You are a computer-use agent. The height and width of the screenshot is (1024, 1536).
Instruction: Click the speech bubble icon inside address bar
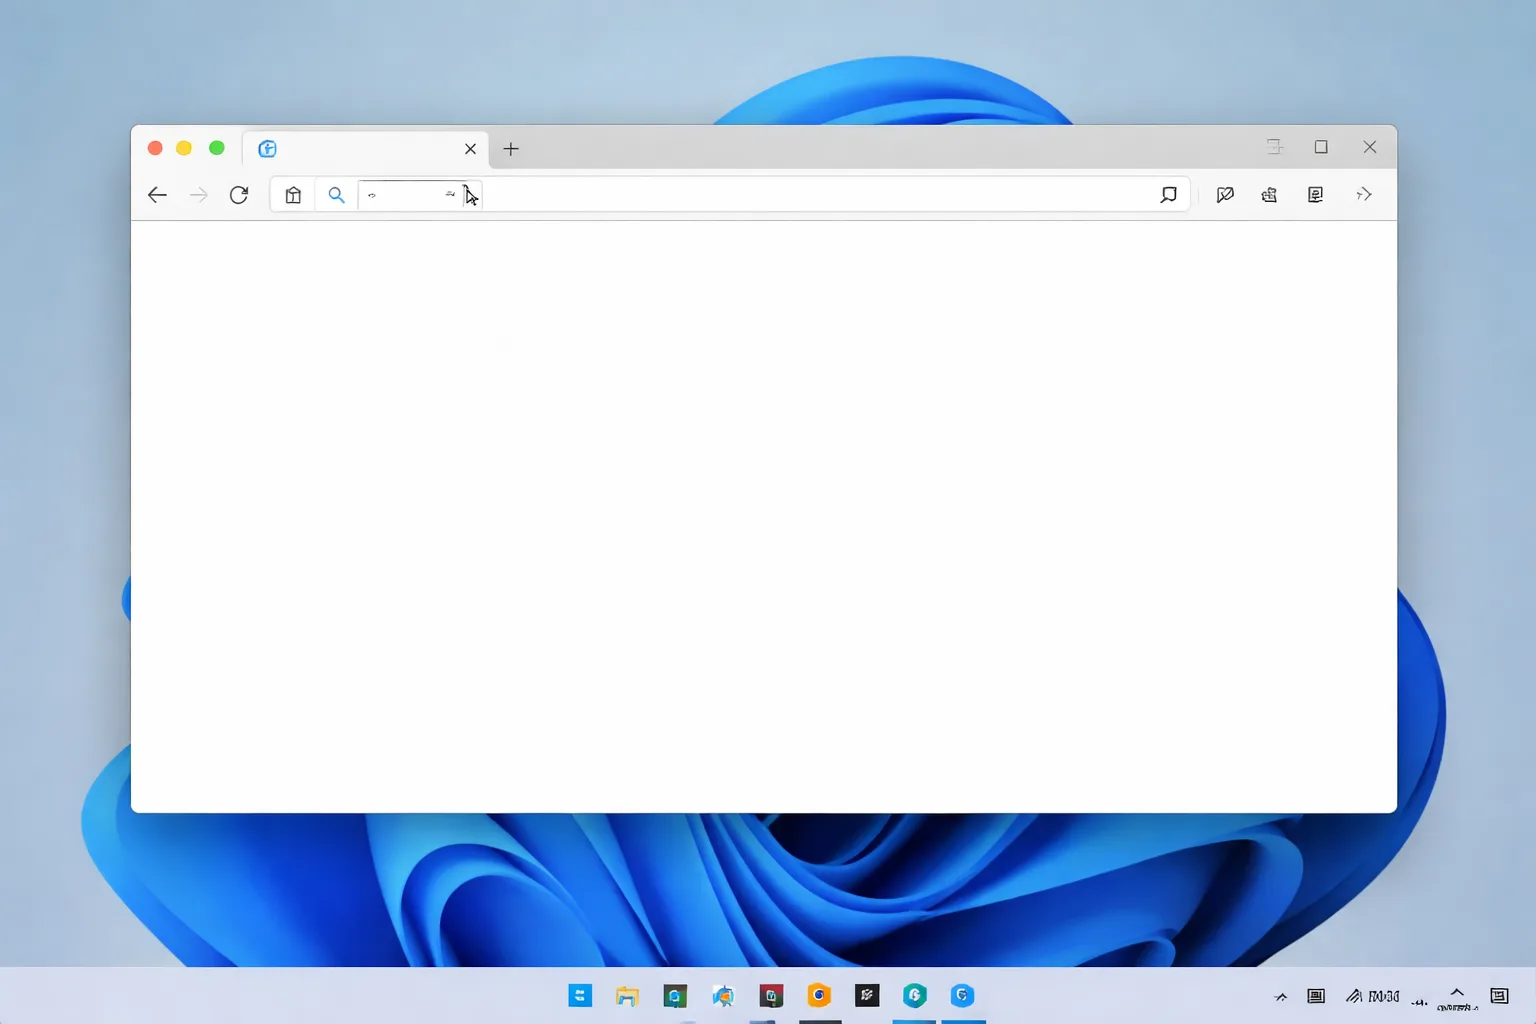[x=1168, y=195]
